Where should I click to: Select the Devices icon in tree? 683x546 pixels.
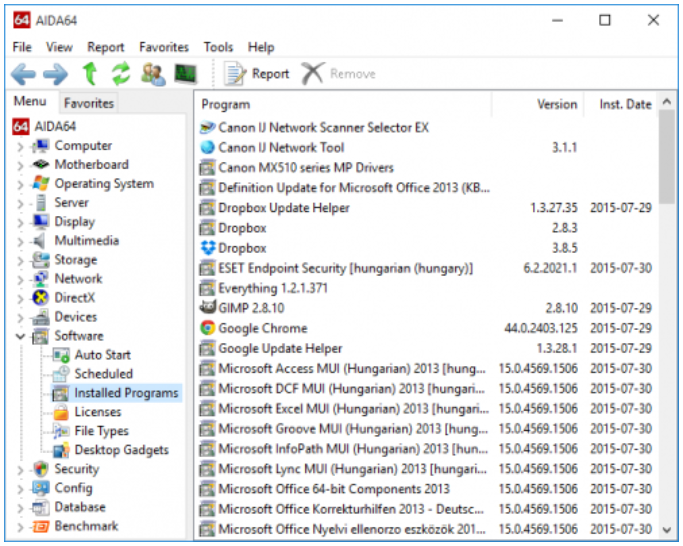41,317
